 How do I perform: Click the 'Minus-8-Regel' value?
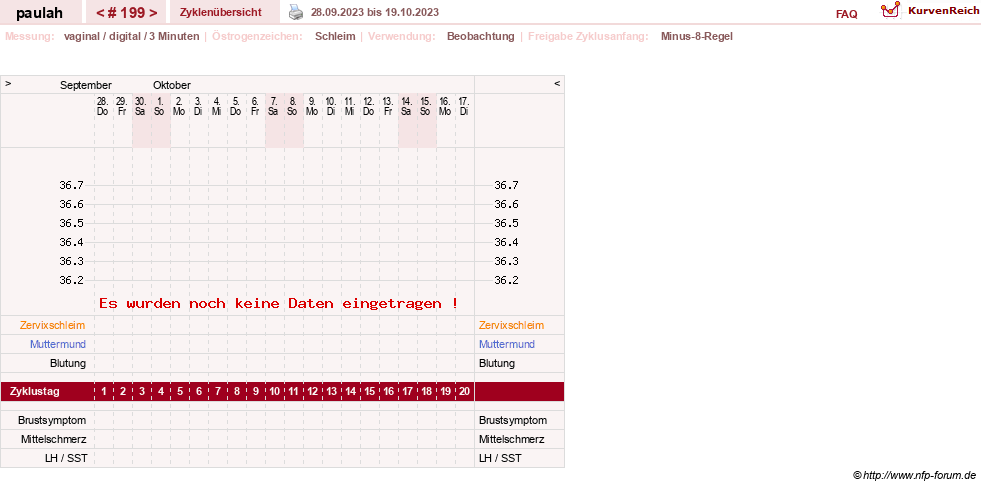tap(696, 36)
